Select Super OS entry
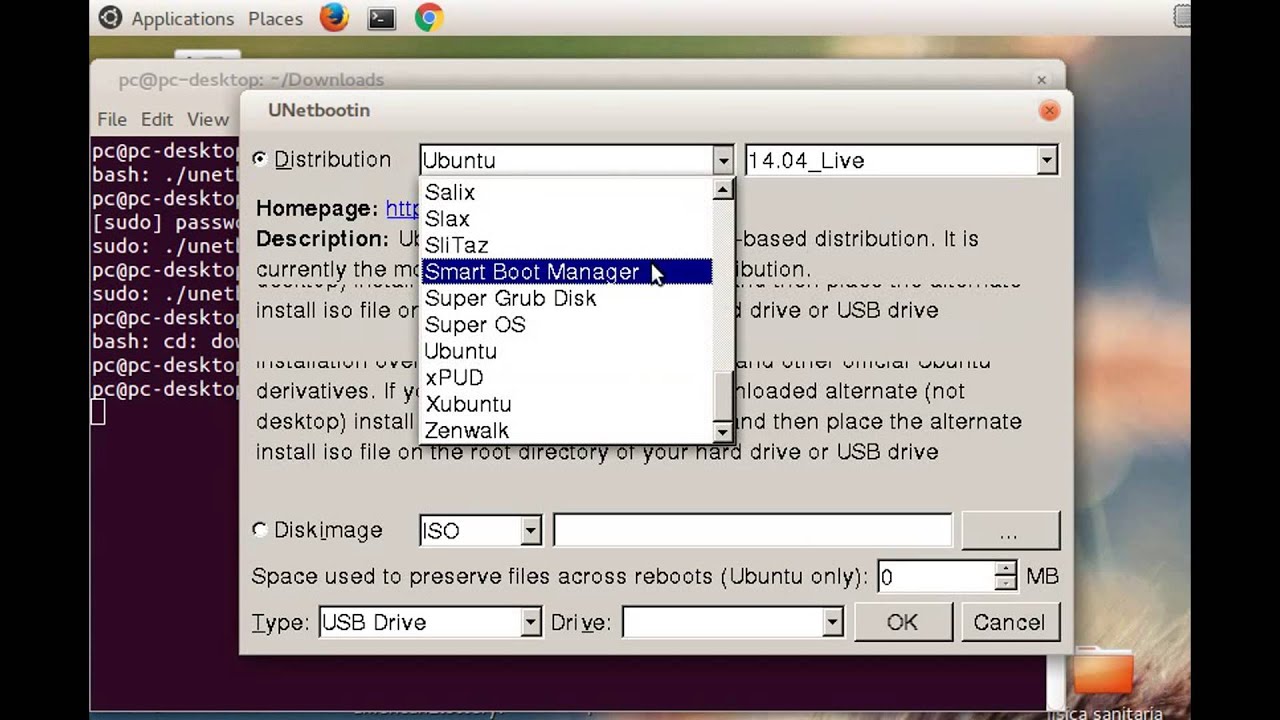The width and height of the screenshot is (1280, 720). point(567,325)
